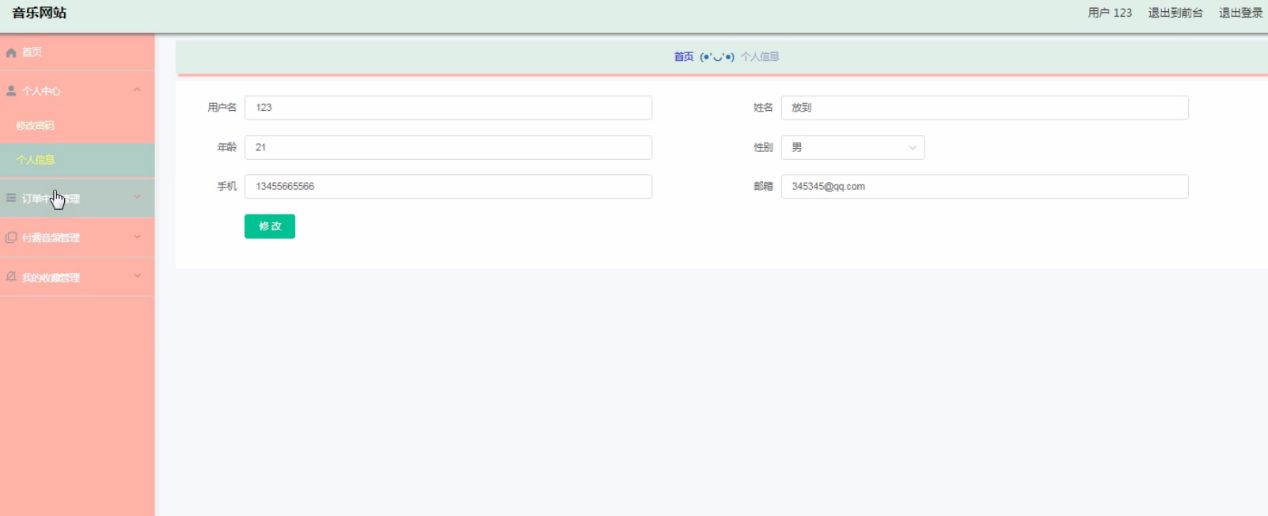Select 个人信息 submenu item

tap(77, 160)
